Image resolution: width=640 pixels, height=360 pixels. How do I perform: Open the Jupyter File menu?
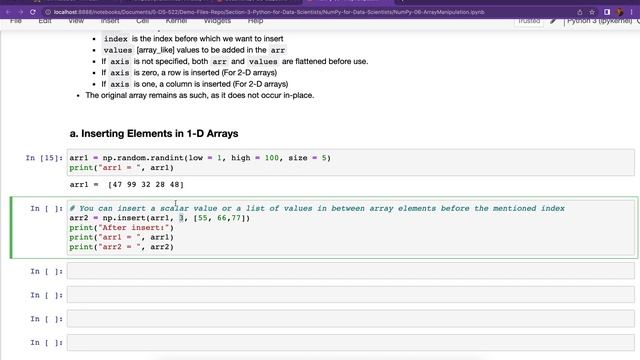coord(16,21)
